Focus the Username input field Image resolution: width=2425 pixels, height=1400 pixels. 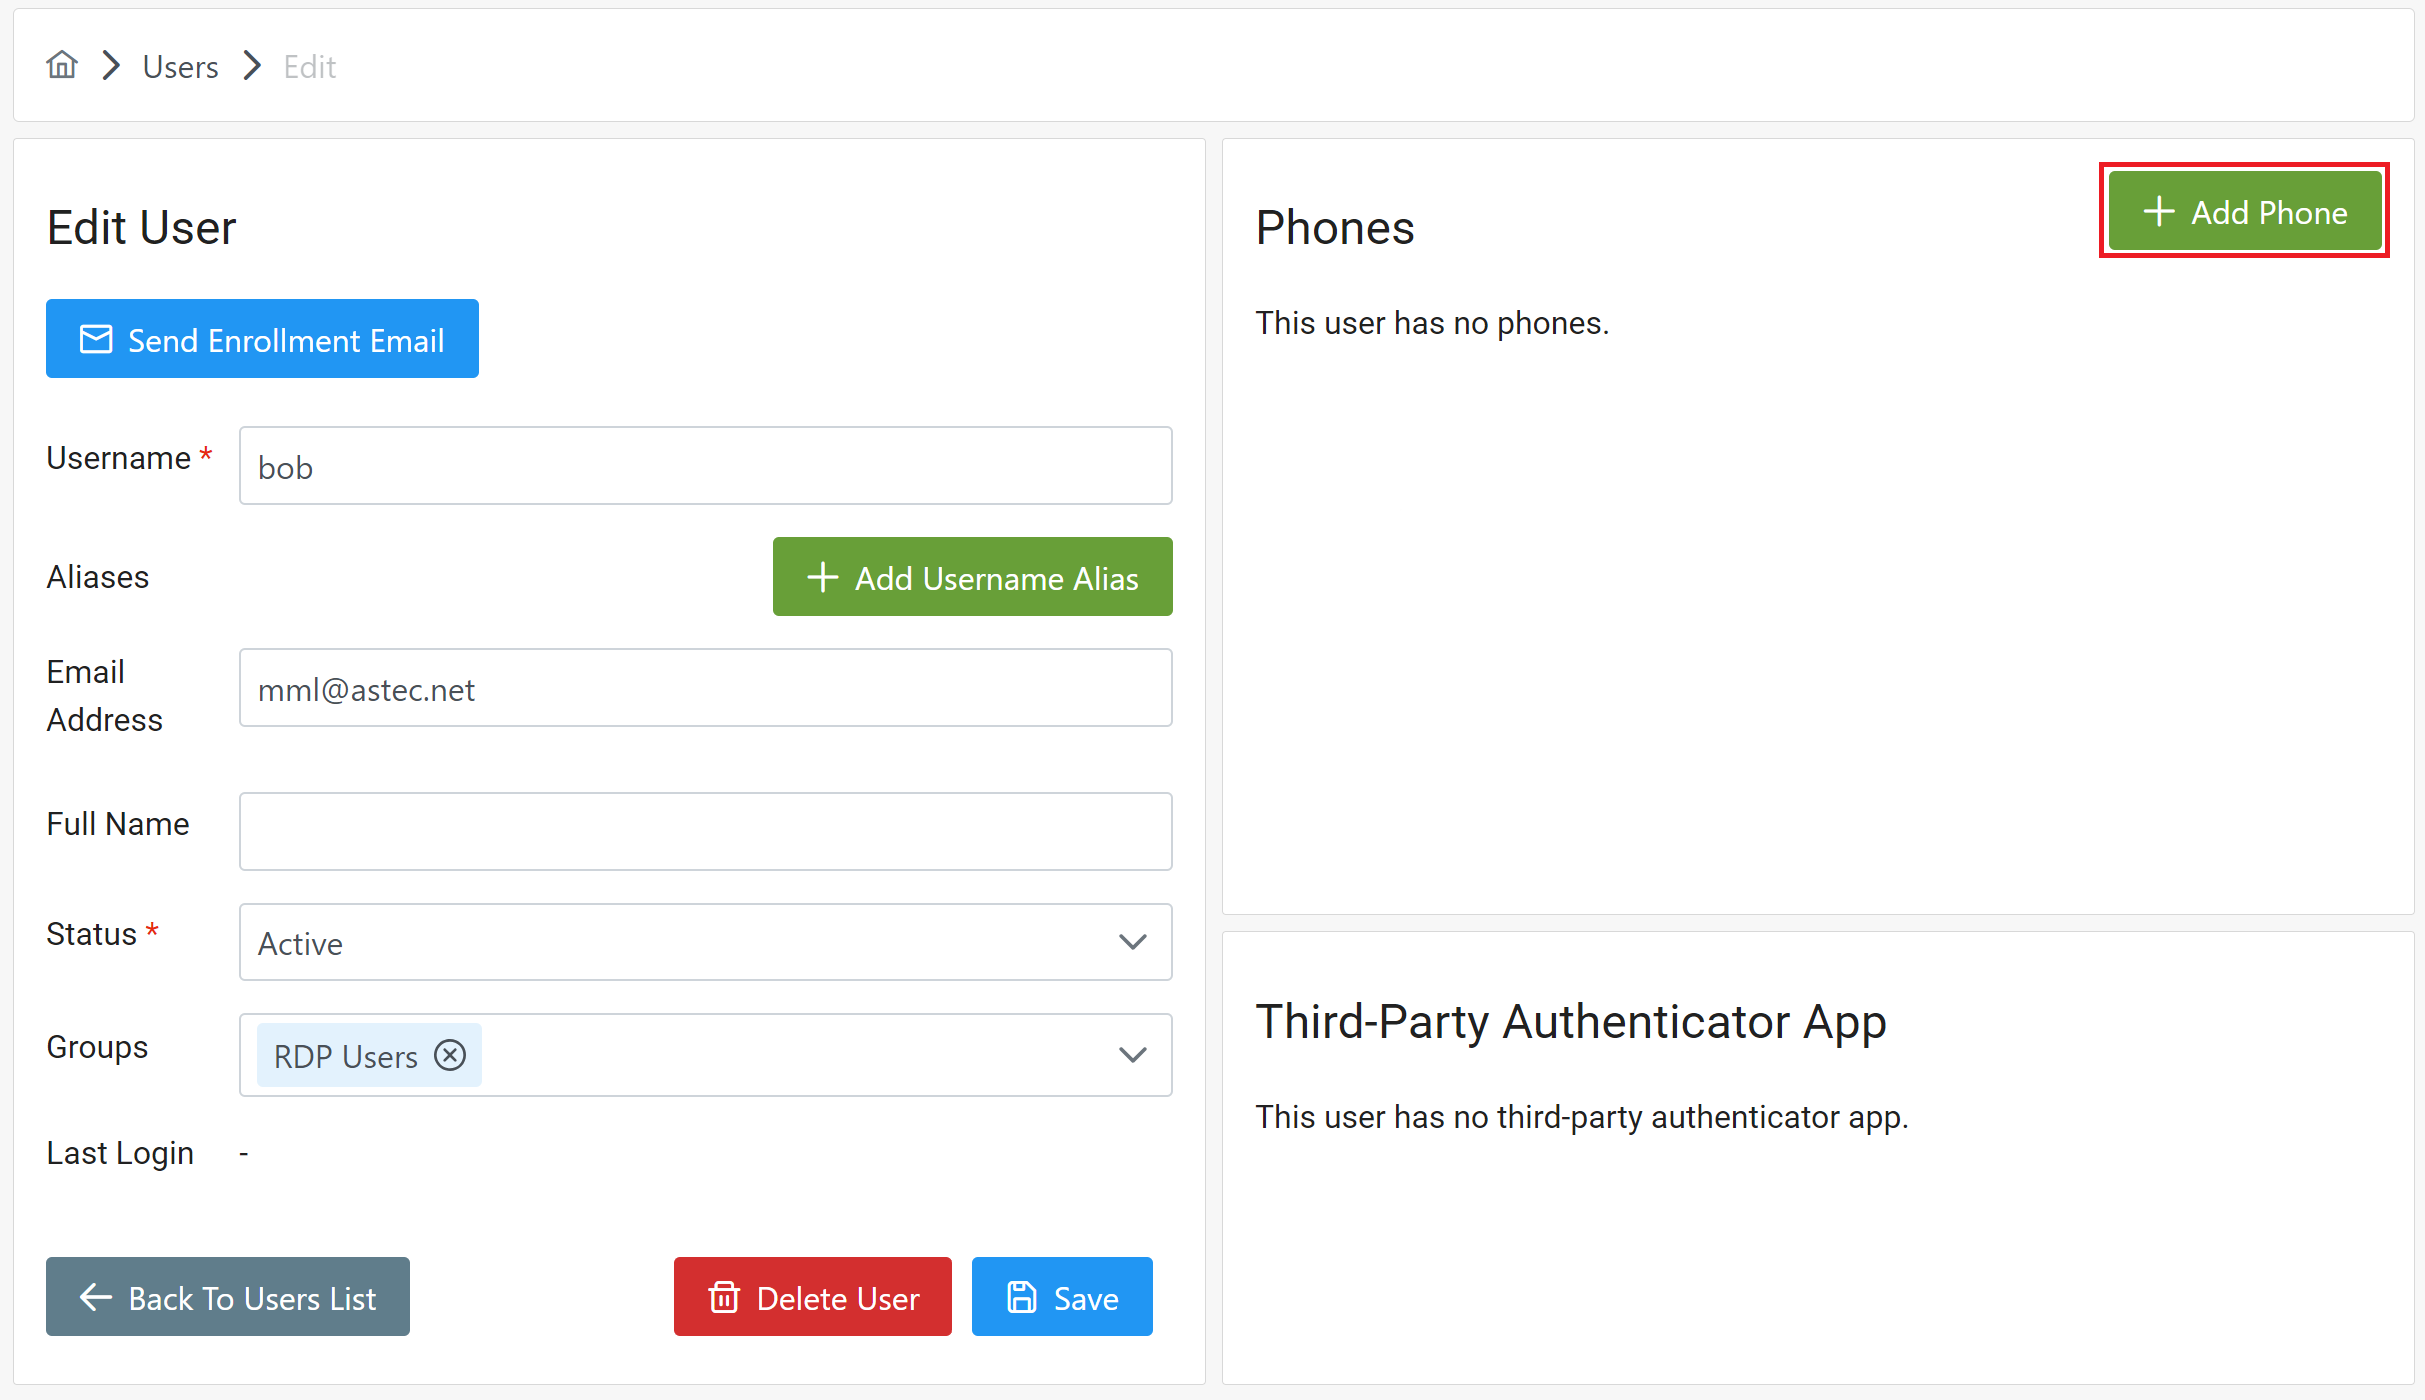click(705, 467)
